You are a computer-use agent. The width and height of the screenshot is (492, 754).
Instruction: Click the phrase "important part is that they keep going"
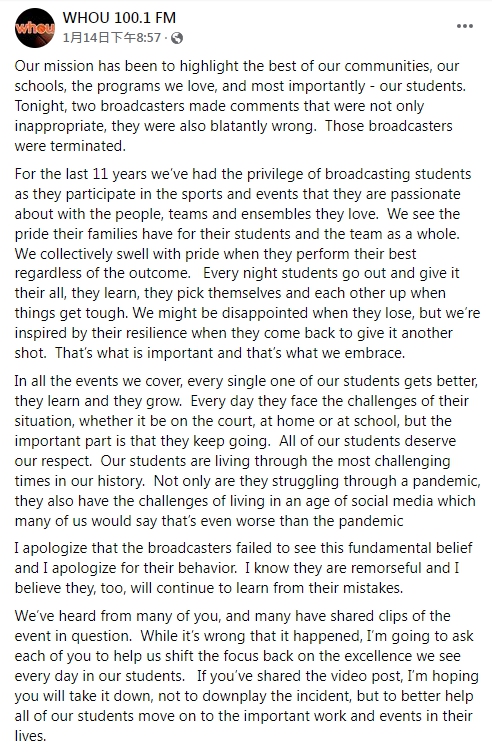[x=141, y=441]
